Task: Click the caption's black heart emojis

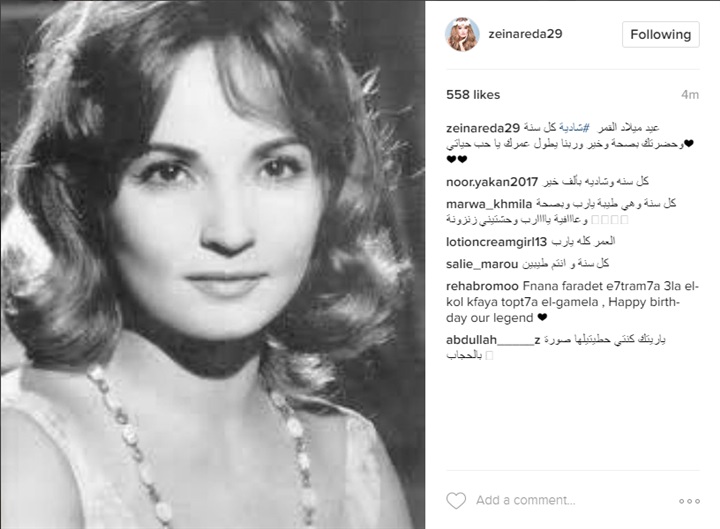Action: (x=456, y=159)
